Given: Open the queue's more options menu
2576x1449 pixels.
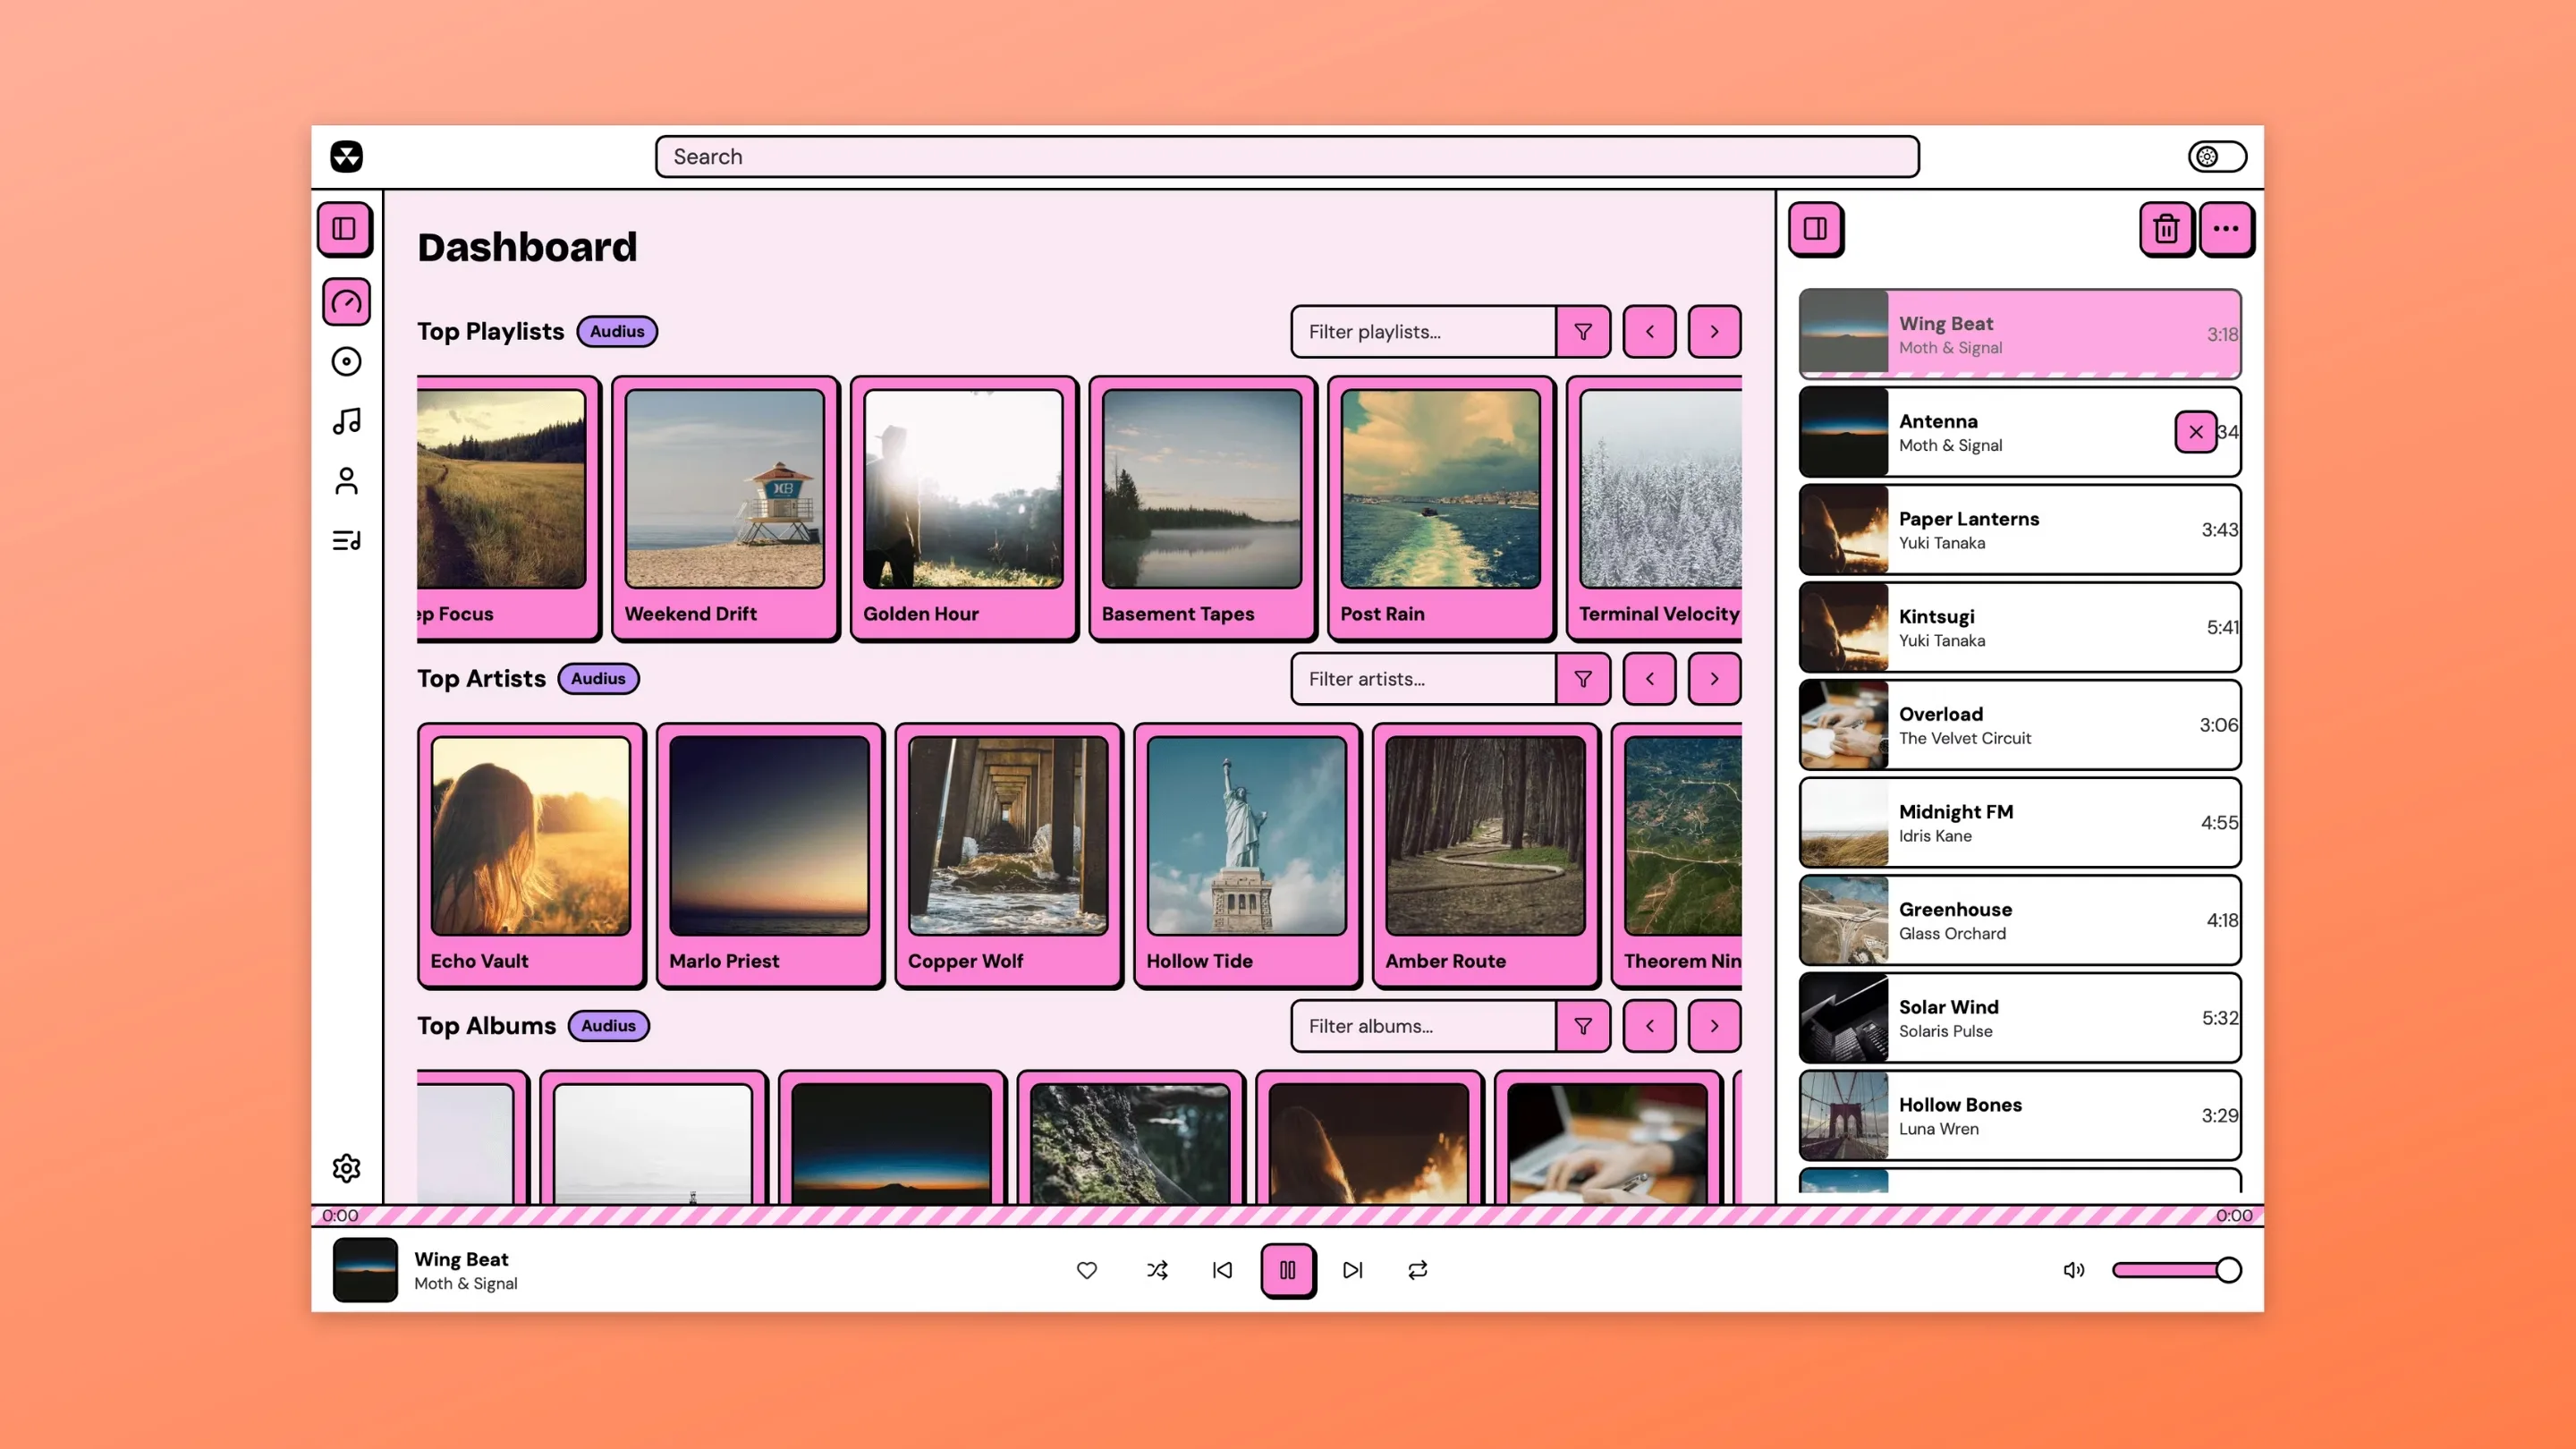Looking at the screenshot, I should pyautogui.click(x=2227, y=229).
